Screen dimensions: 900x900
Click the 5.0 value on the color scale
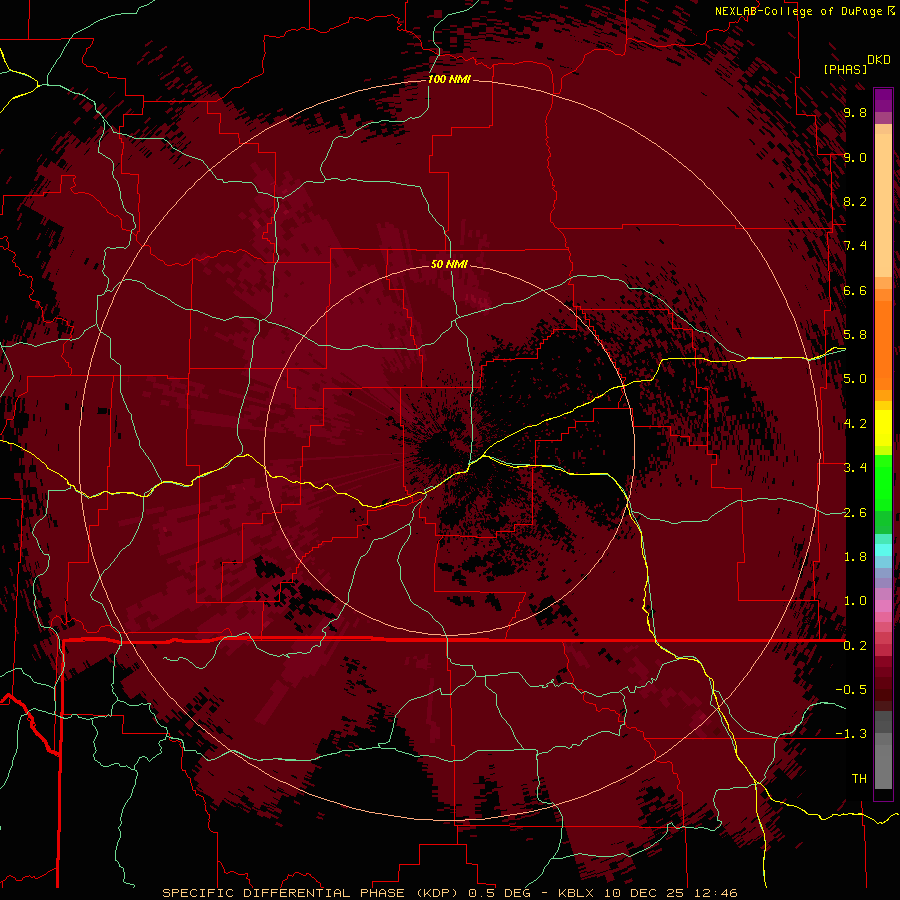[855, 379]
